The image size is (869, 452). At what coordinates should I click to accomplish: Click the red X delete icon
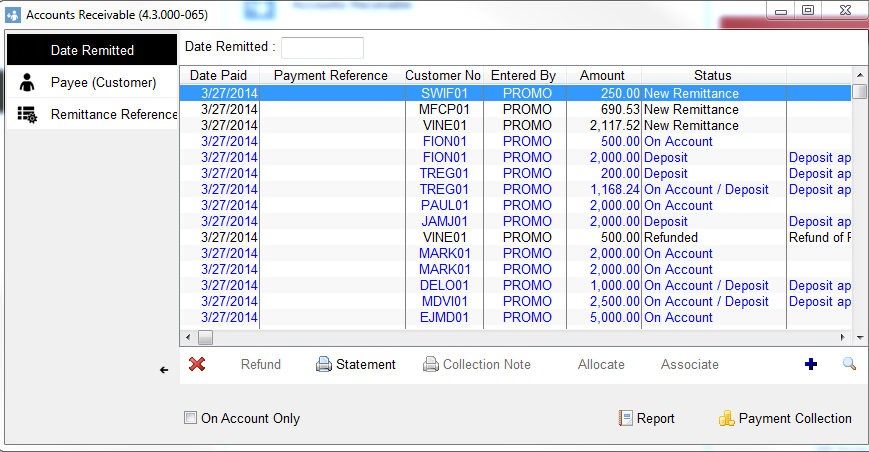pyautogui.click(x=197, y=364)
